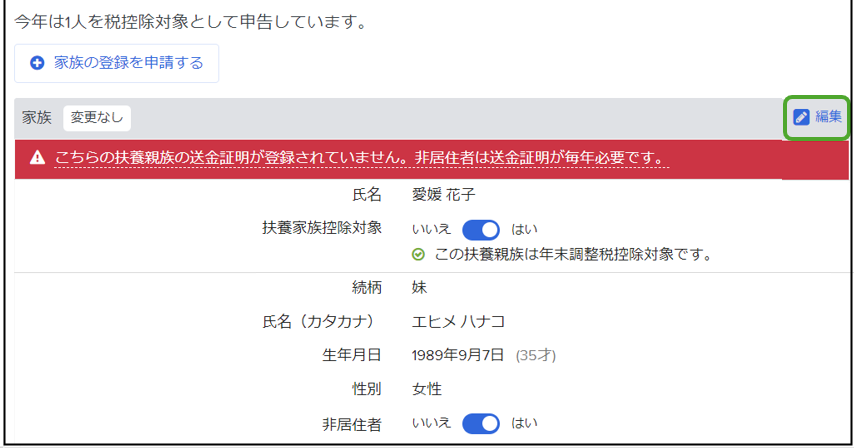Viewport: 854px width, 448px height.
Task: Click the blue plus circle icon
Action: (x=37, y=63)
